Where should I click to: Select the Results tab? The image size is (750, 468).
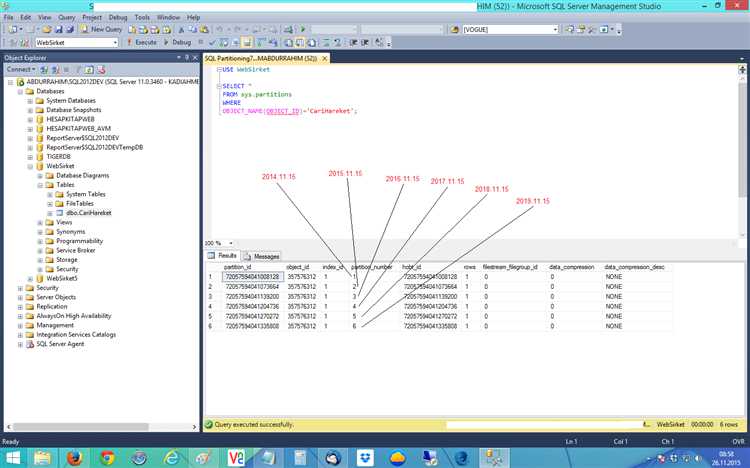click(226, 256)
